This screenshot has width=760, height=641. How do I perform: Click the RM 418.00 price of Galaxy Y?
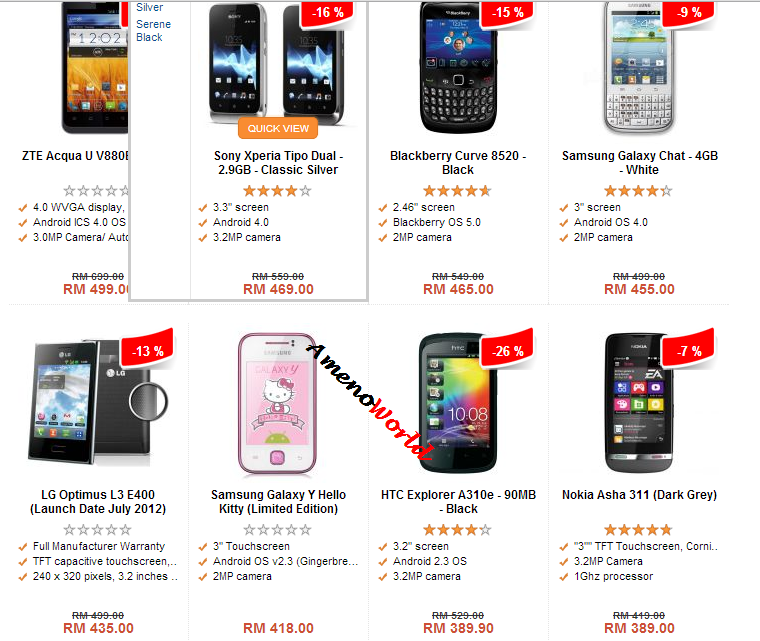click(278, 628)
